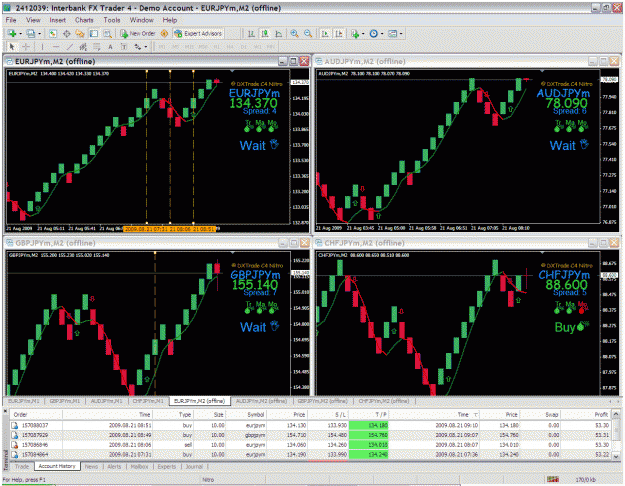Expand the New Chart dropdown arrow
This screenshot has height=486, width=625.
tap(20, 34)
